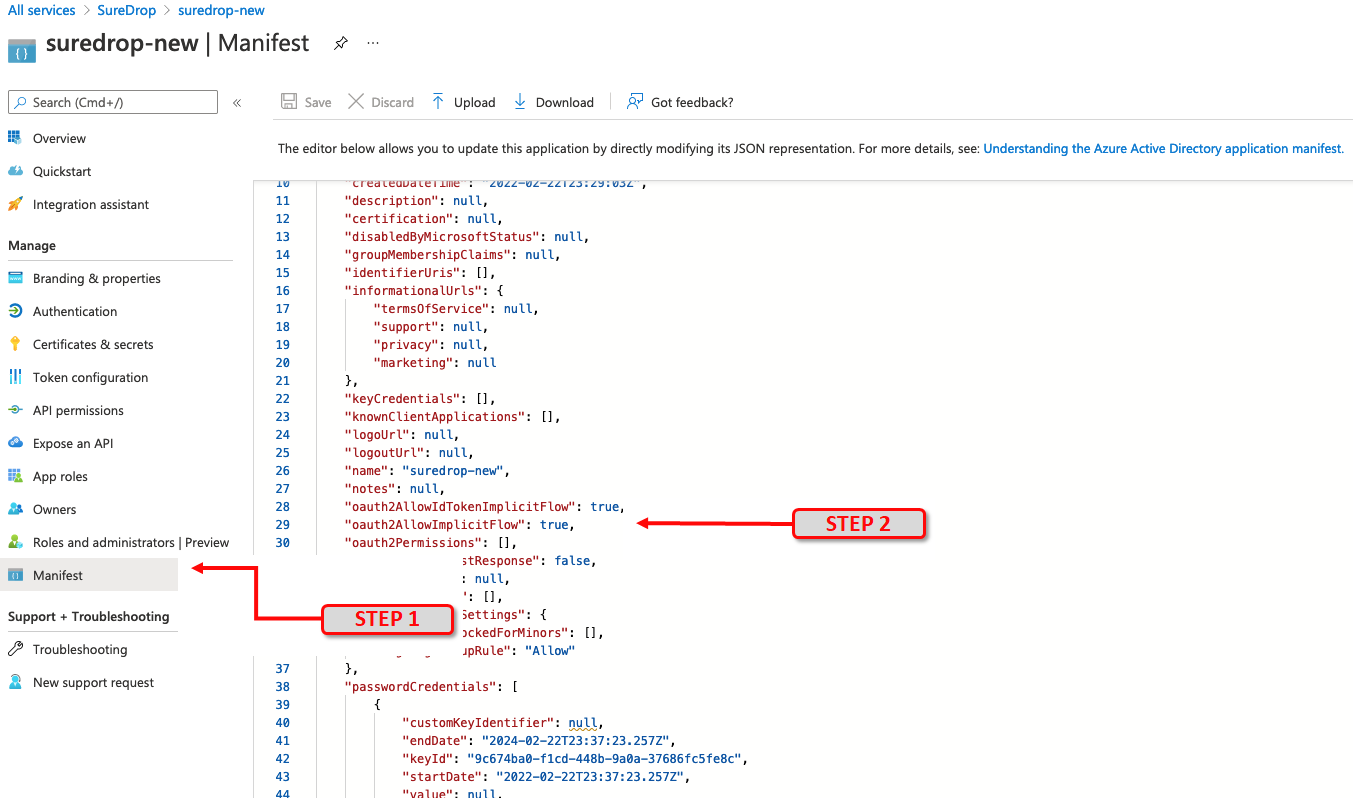Viewport: 1353px width, 798px height.
Task: Place cursor on oauth2AllowImplicitFlow line
Action: pyautogui.click(x=460, y=525)
